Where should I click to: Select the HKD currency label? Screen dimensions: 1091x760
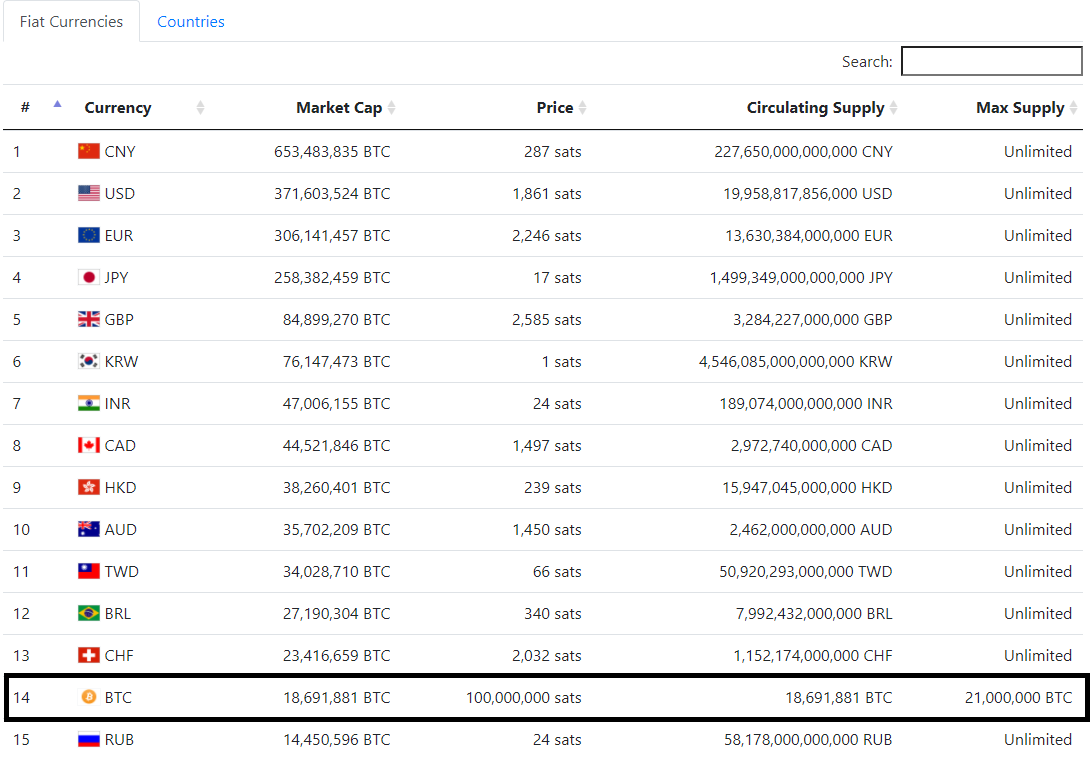click(120, 487)
